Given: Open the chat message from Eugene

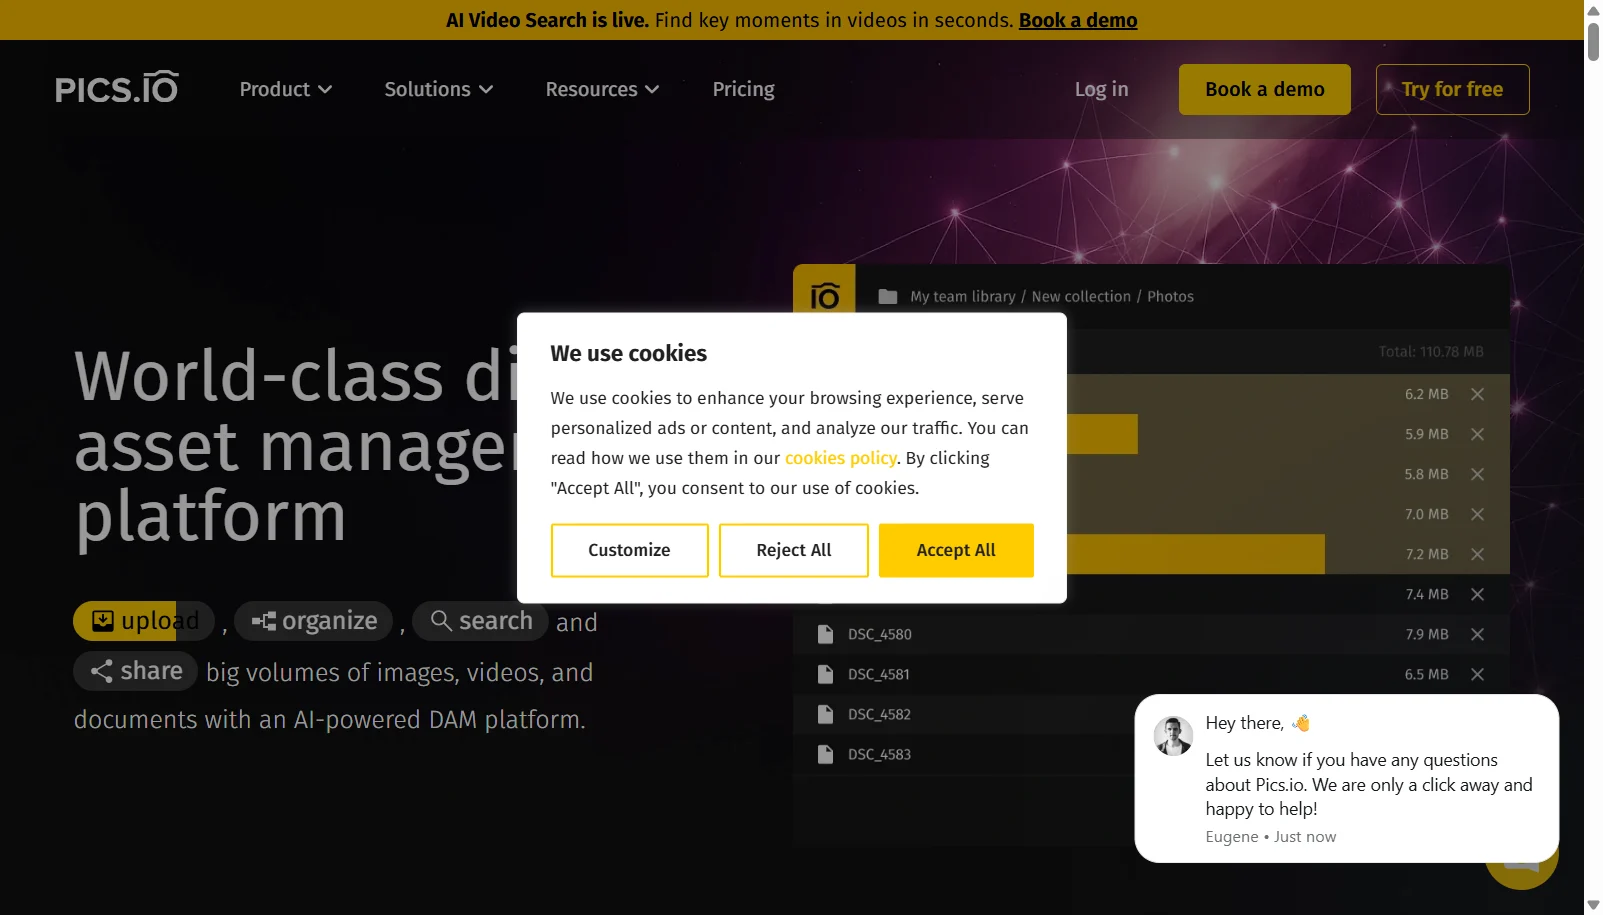Looking at the screenshot, I should click(x=1346, y=778).
